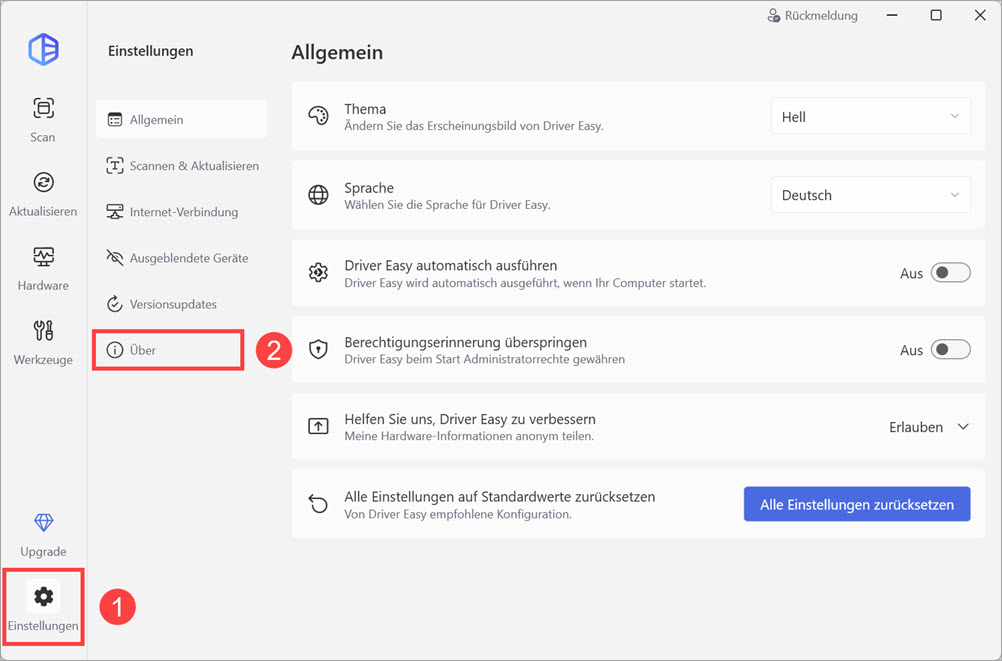Click text 'Von Driver Easy empfohlene Konfiguration.'
This screenshot has height=661, width=1002.
[458, 514]
